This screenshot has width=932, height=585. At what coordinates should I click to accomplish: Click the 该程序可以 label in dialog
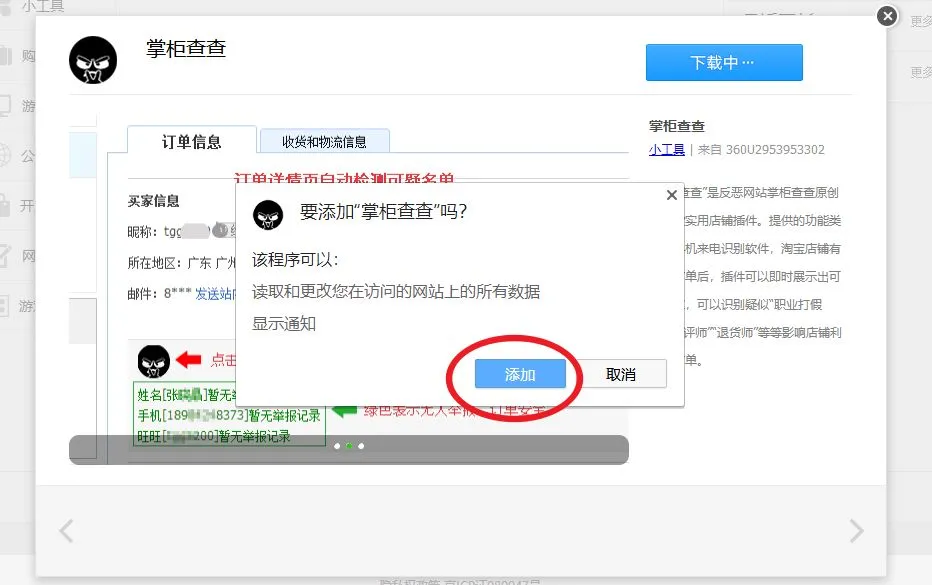(295, 260)
